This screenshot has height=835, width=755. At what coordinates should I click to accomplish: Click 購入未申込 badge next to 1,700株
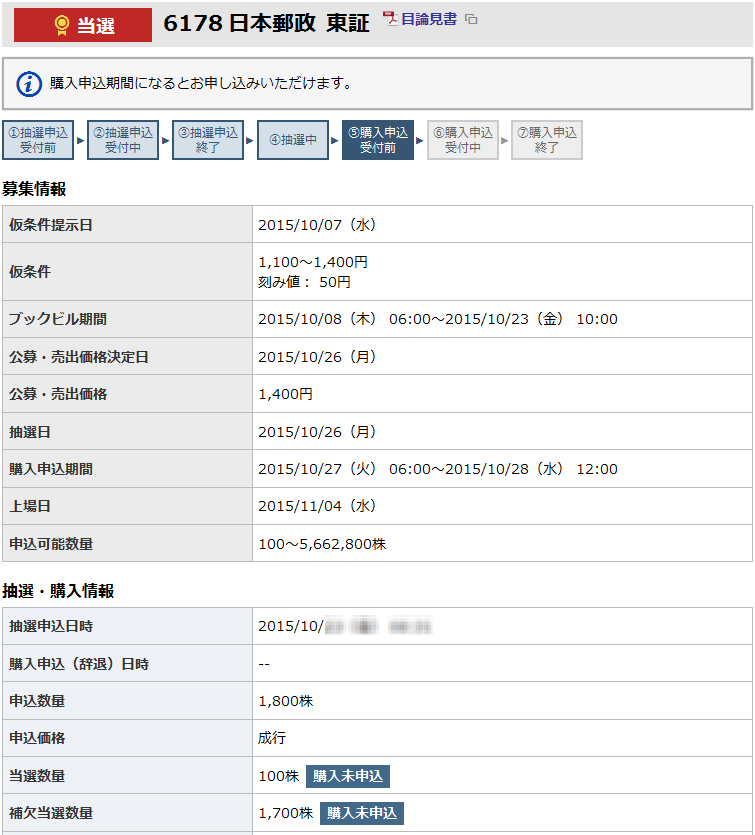coord(362,813)
